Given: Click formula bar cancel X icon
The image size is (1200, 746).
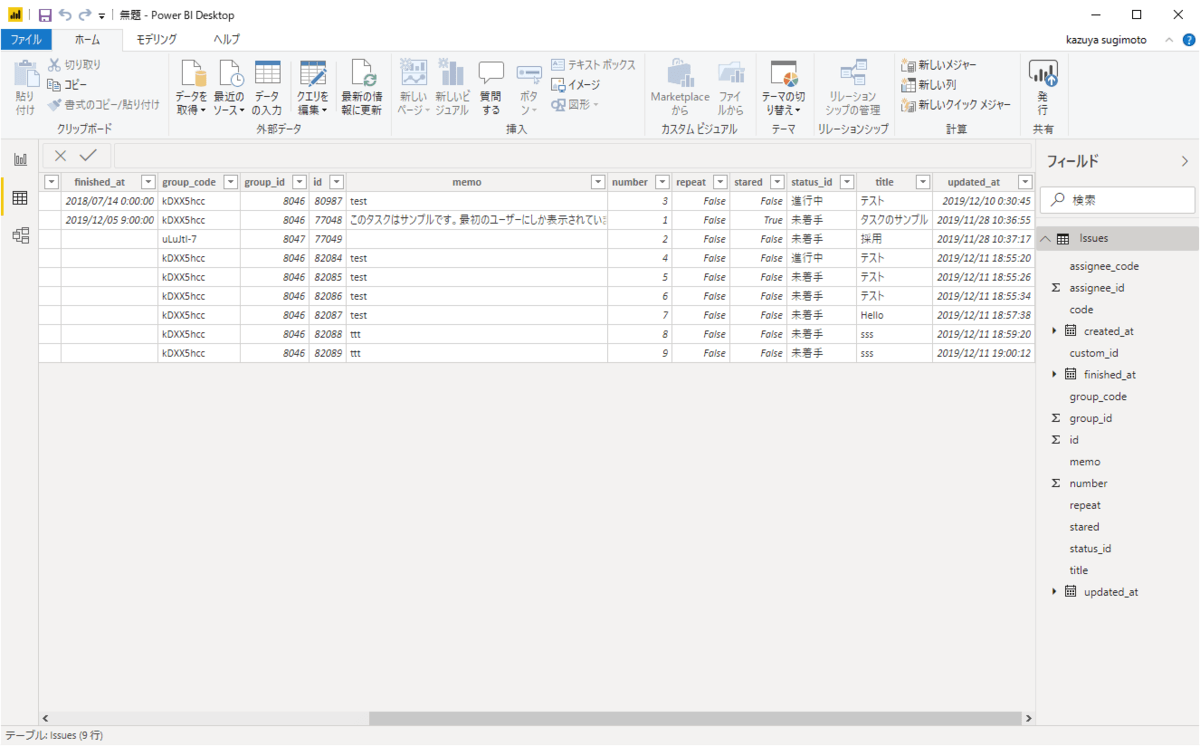Looking at the screenshot, I should point(61,155).
